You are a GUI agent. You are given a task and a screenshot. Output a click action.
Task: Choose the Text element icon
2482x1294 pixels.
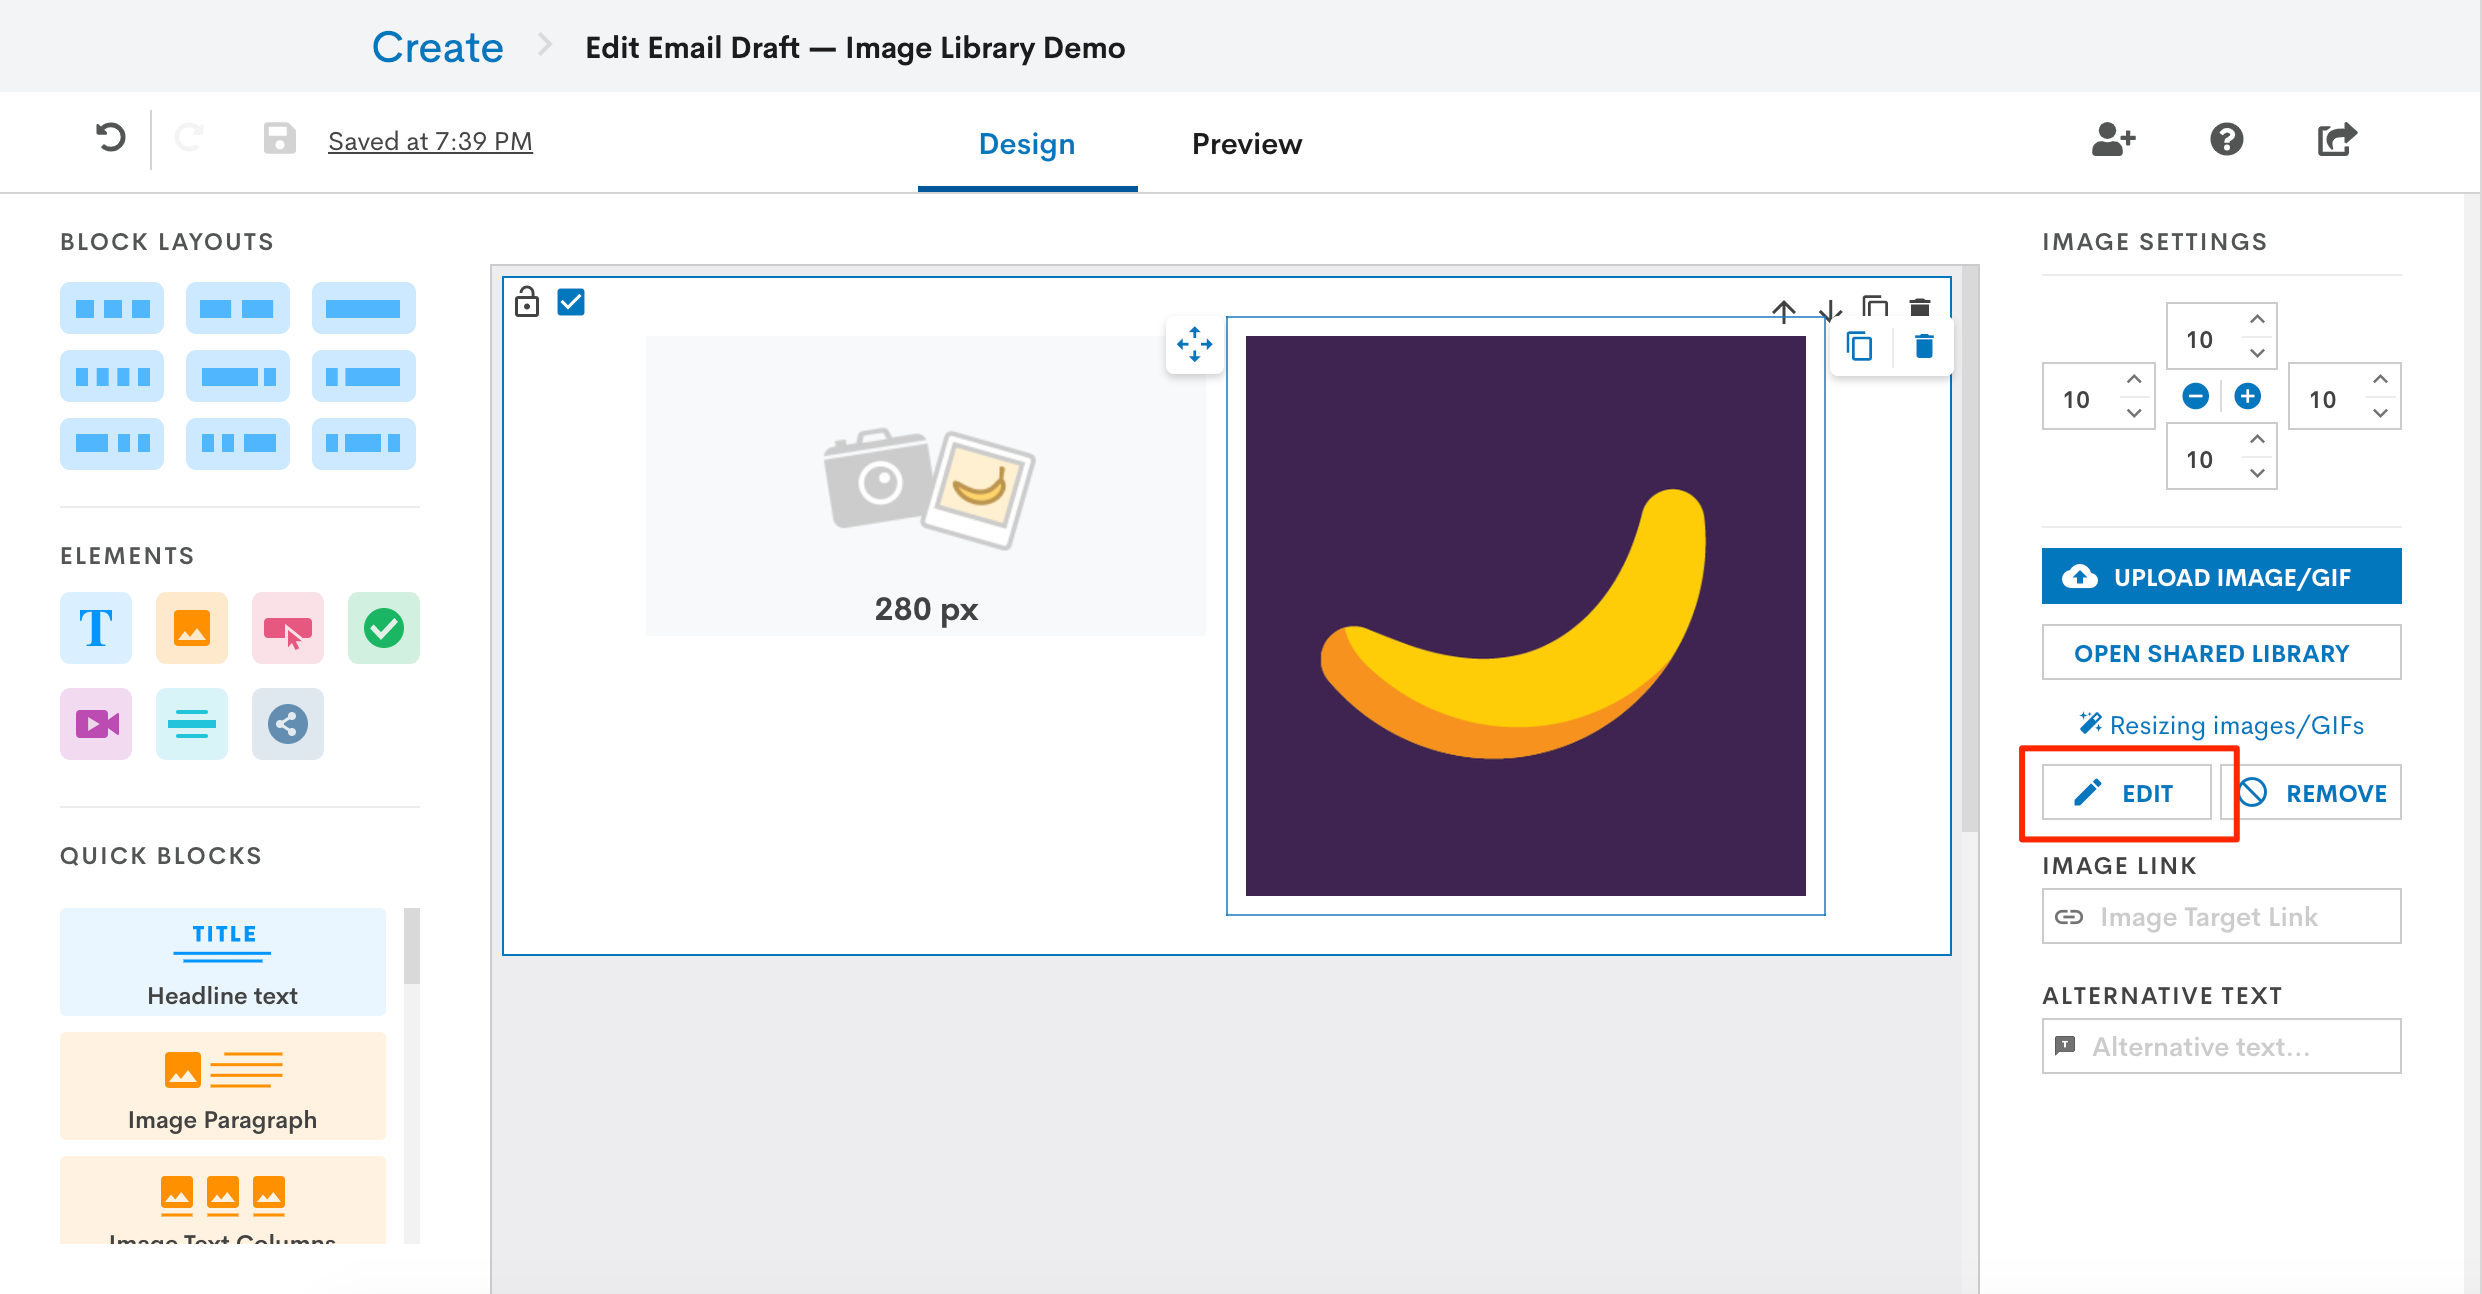click(x=96, y=628)
